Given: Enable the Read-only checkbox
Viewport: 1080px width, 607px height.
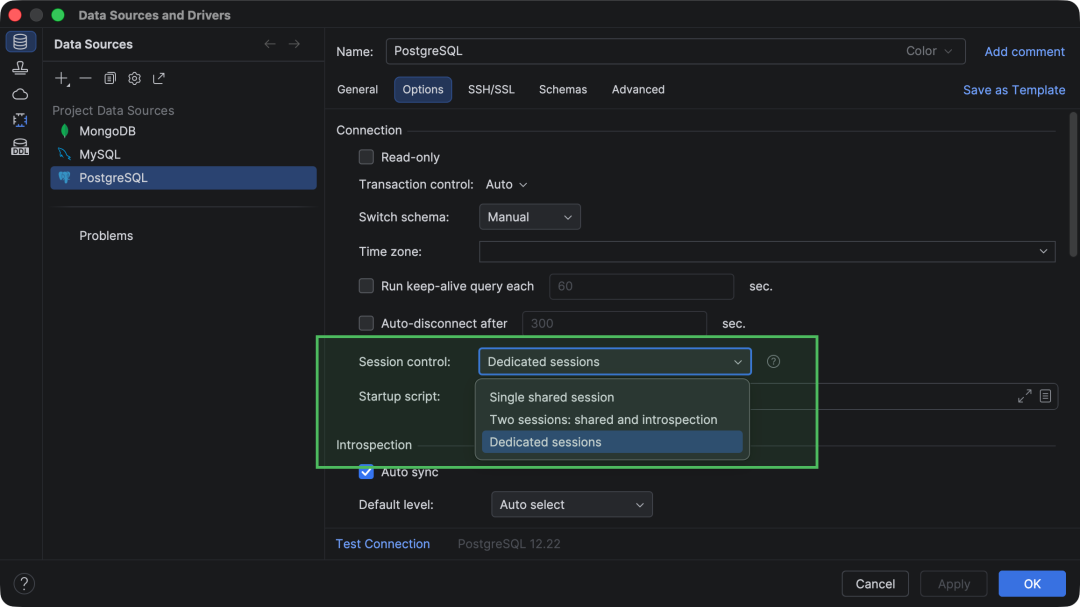Looking at the screenshot, I should (x=366, y=157).
